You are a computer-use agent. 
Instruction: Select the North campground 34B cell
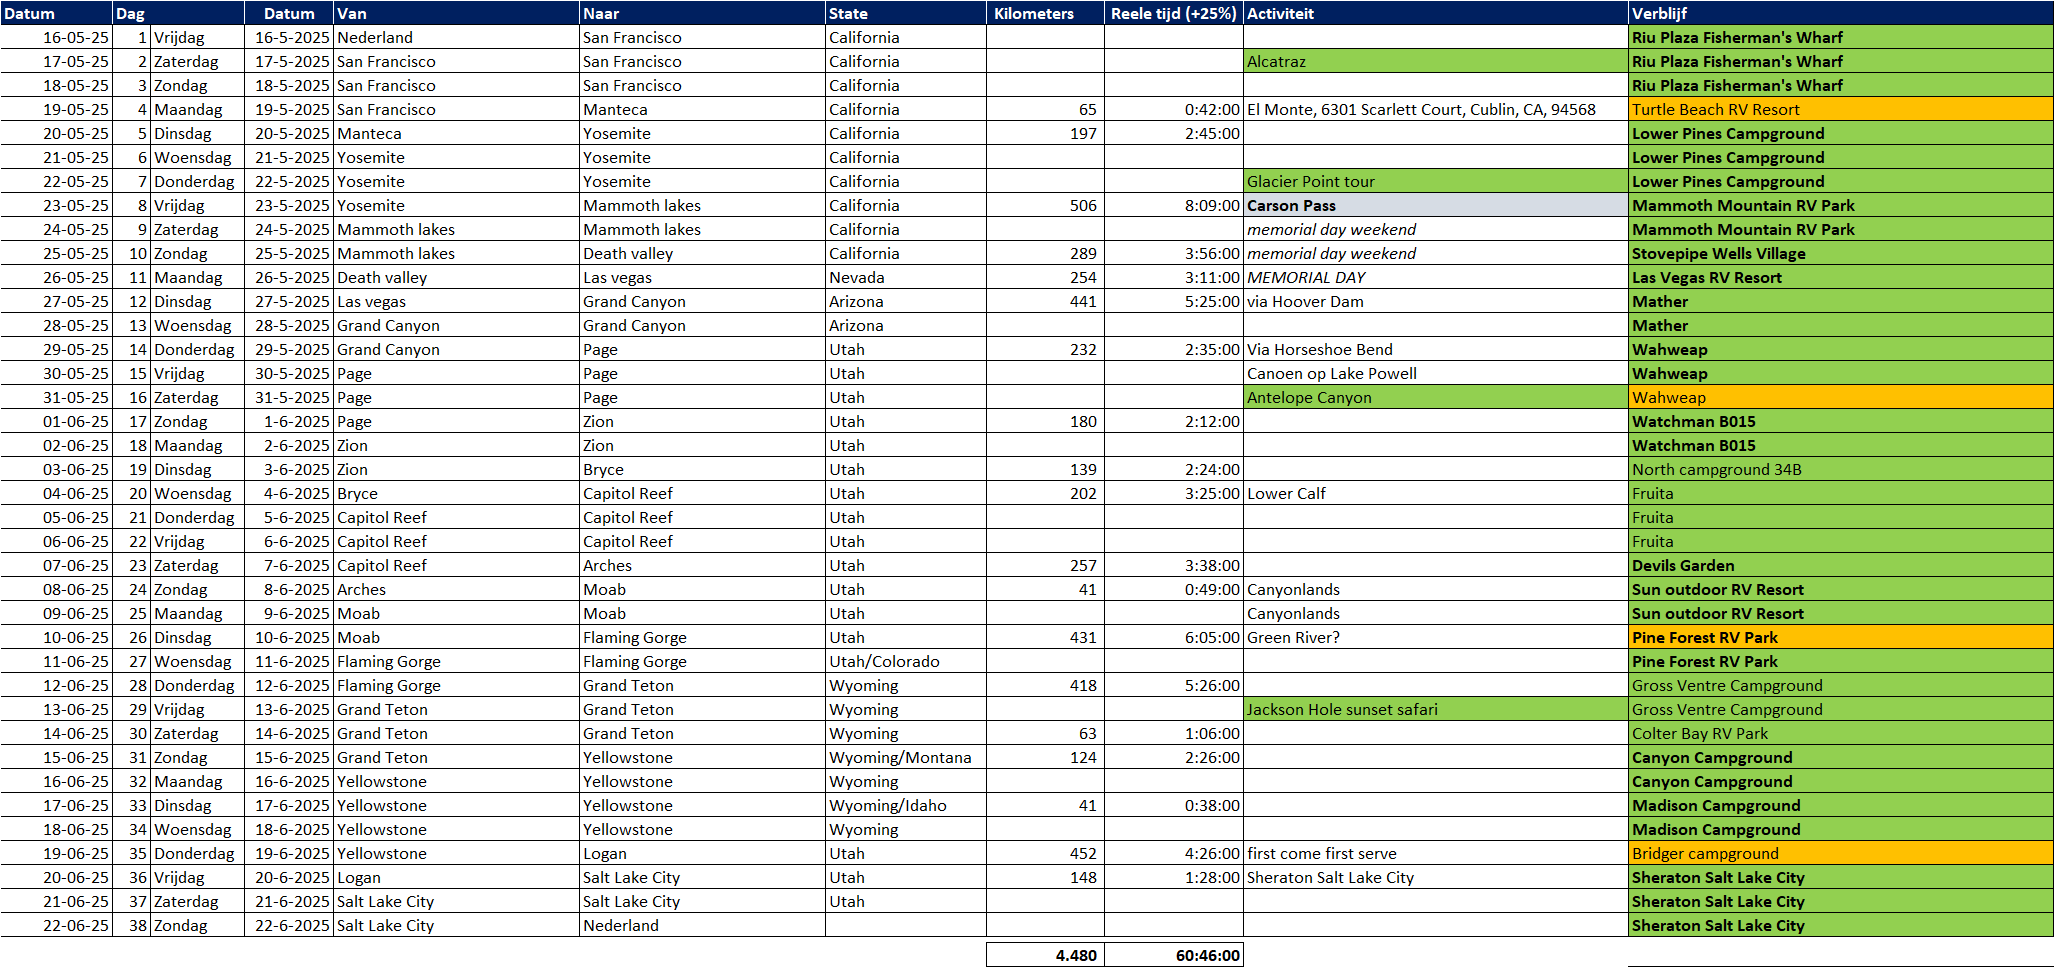(1840, 470)
